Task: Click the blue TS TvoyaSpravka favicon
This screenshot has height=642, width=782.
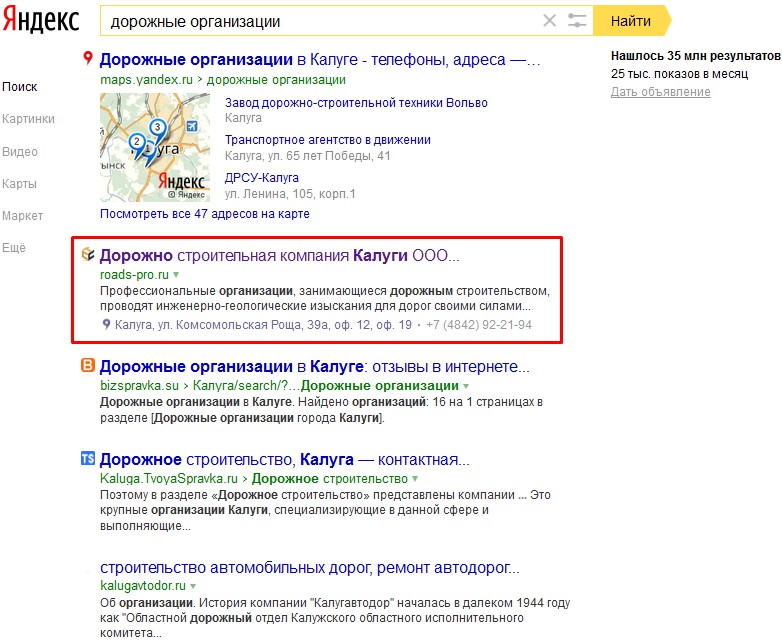Action: (88, 458)
